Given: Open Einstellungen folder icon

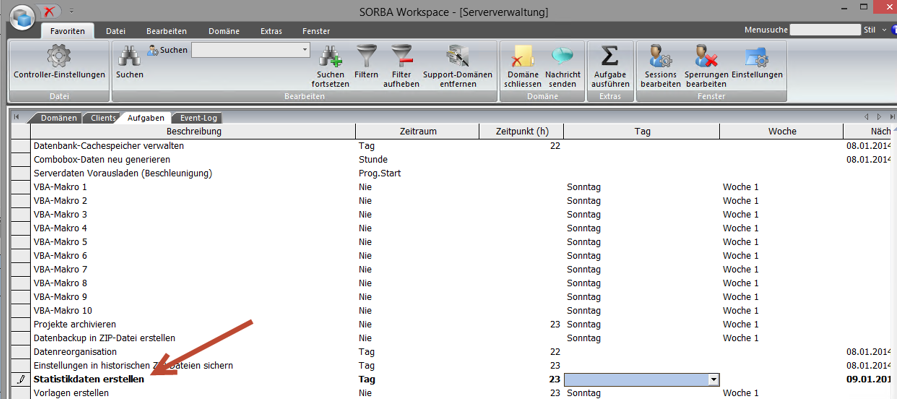Looking at the screenshot, I should coord(757,56).
